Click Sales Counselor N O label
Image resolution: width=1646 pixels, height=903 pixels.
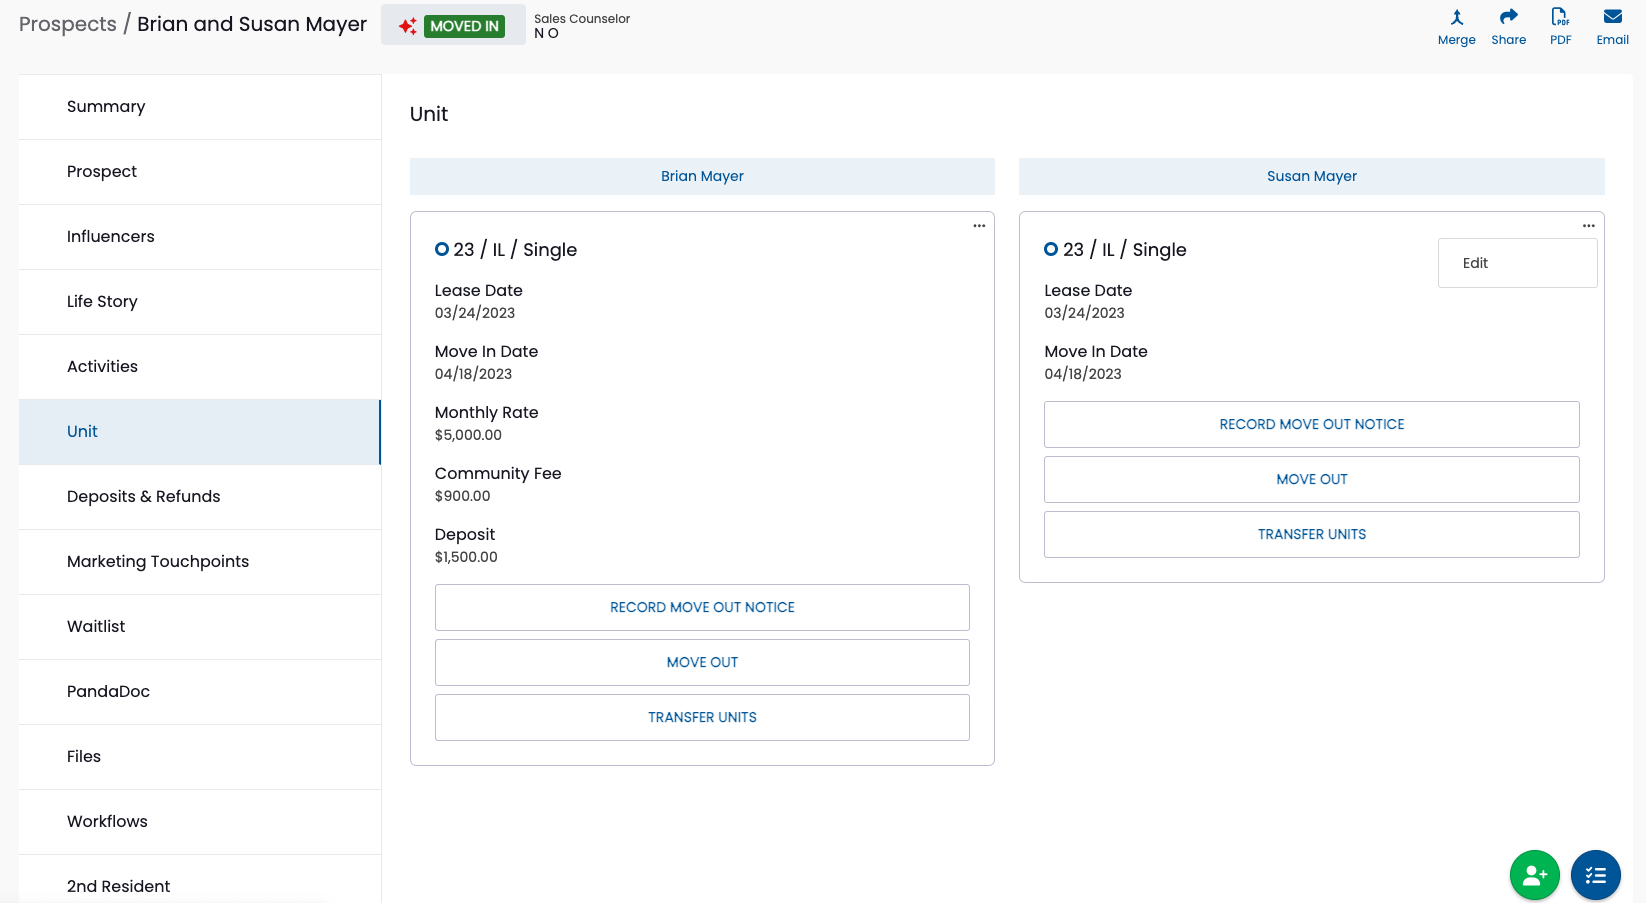pos(582,26)
